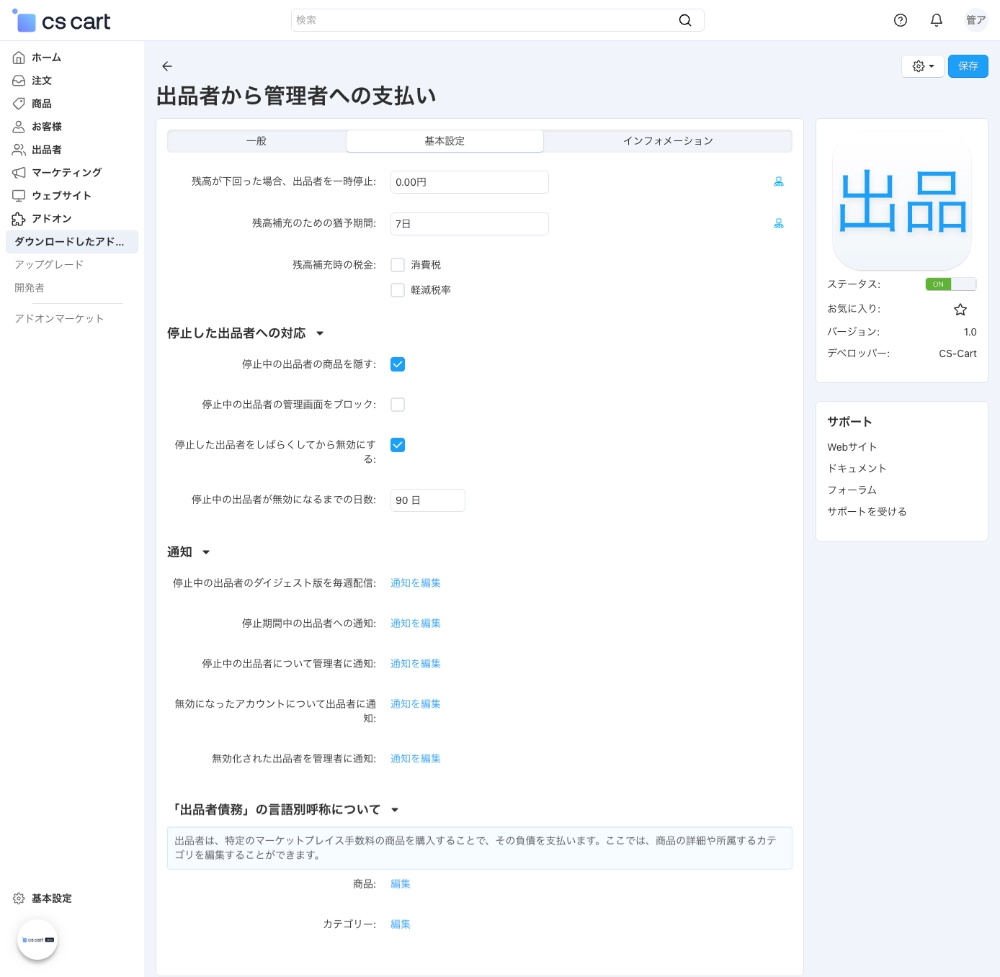Click vendor override icon beside 7日 field
1000x977 pixels.
778,224
